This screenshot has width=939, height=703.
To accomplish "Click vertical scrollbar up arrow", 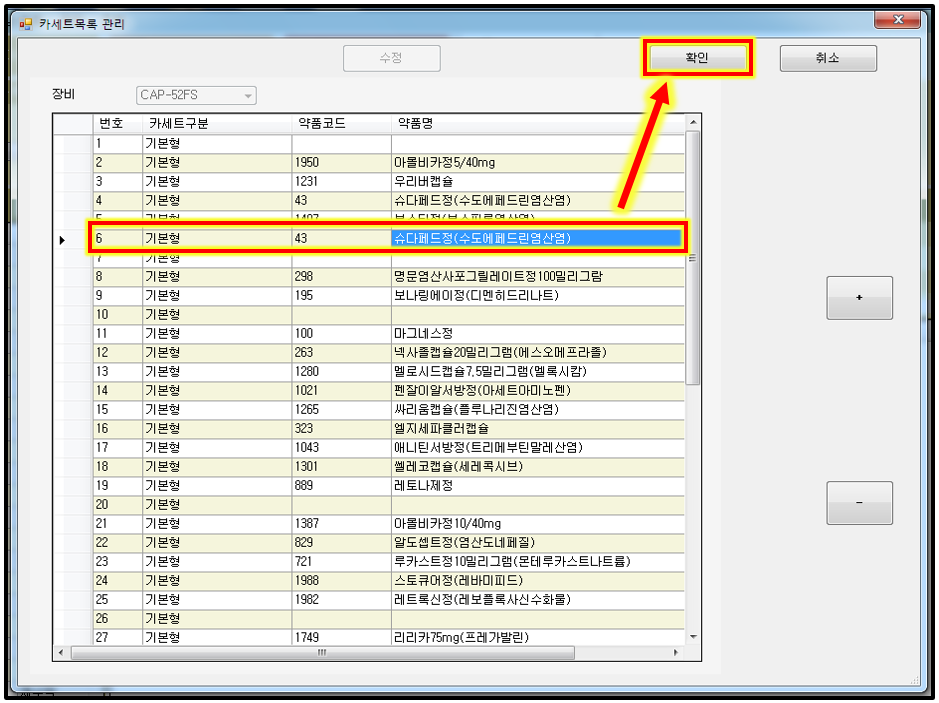I will coord(692,123).
